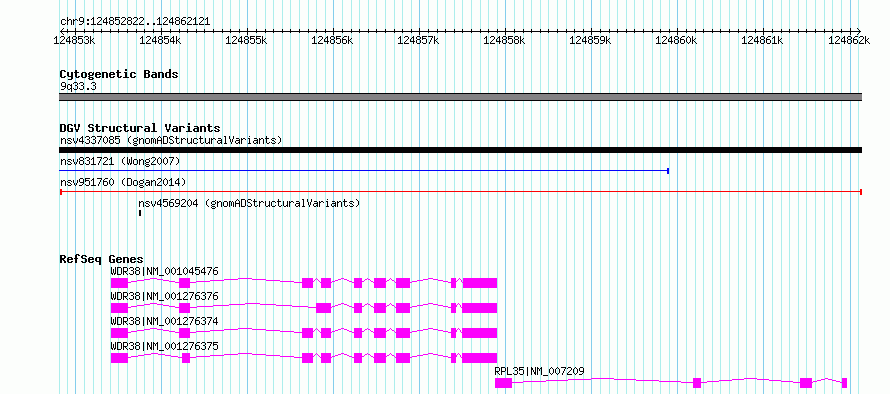Click the blue nsv831721 variant line

364,170
